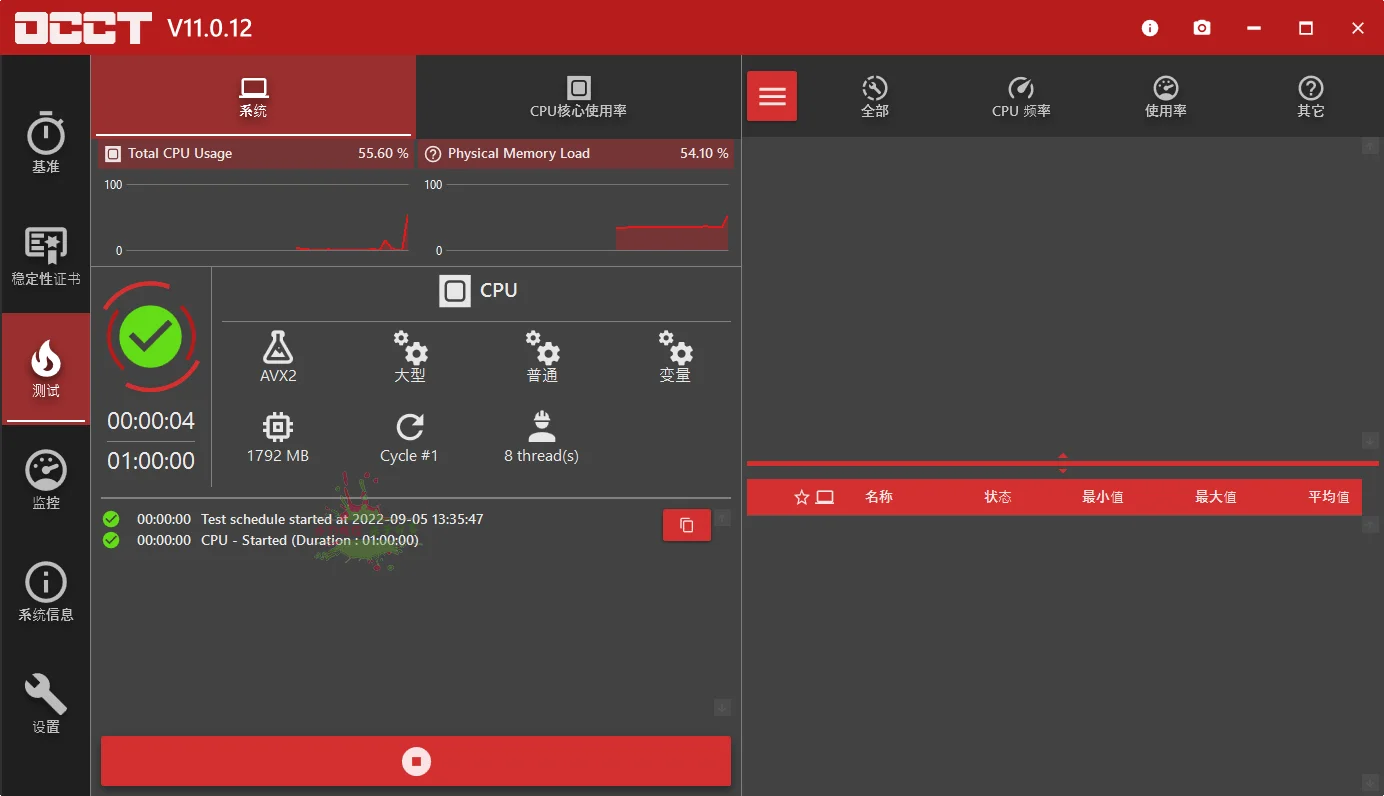Stop the running CPU test
Image resolution: width=1384 pixels, height=796 pixels.
[416, 760]
